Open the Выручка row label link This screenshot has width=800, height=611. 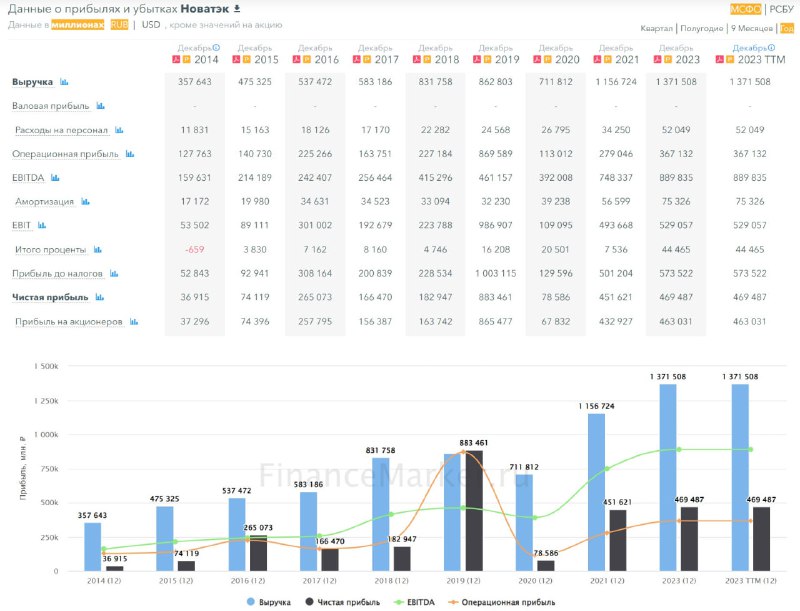pyautogui.click(x=33, y=82)
